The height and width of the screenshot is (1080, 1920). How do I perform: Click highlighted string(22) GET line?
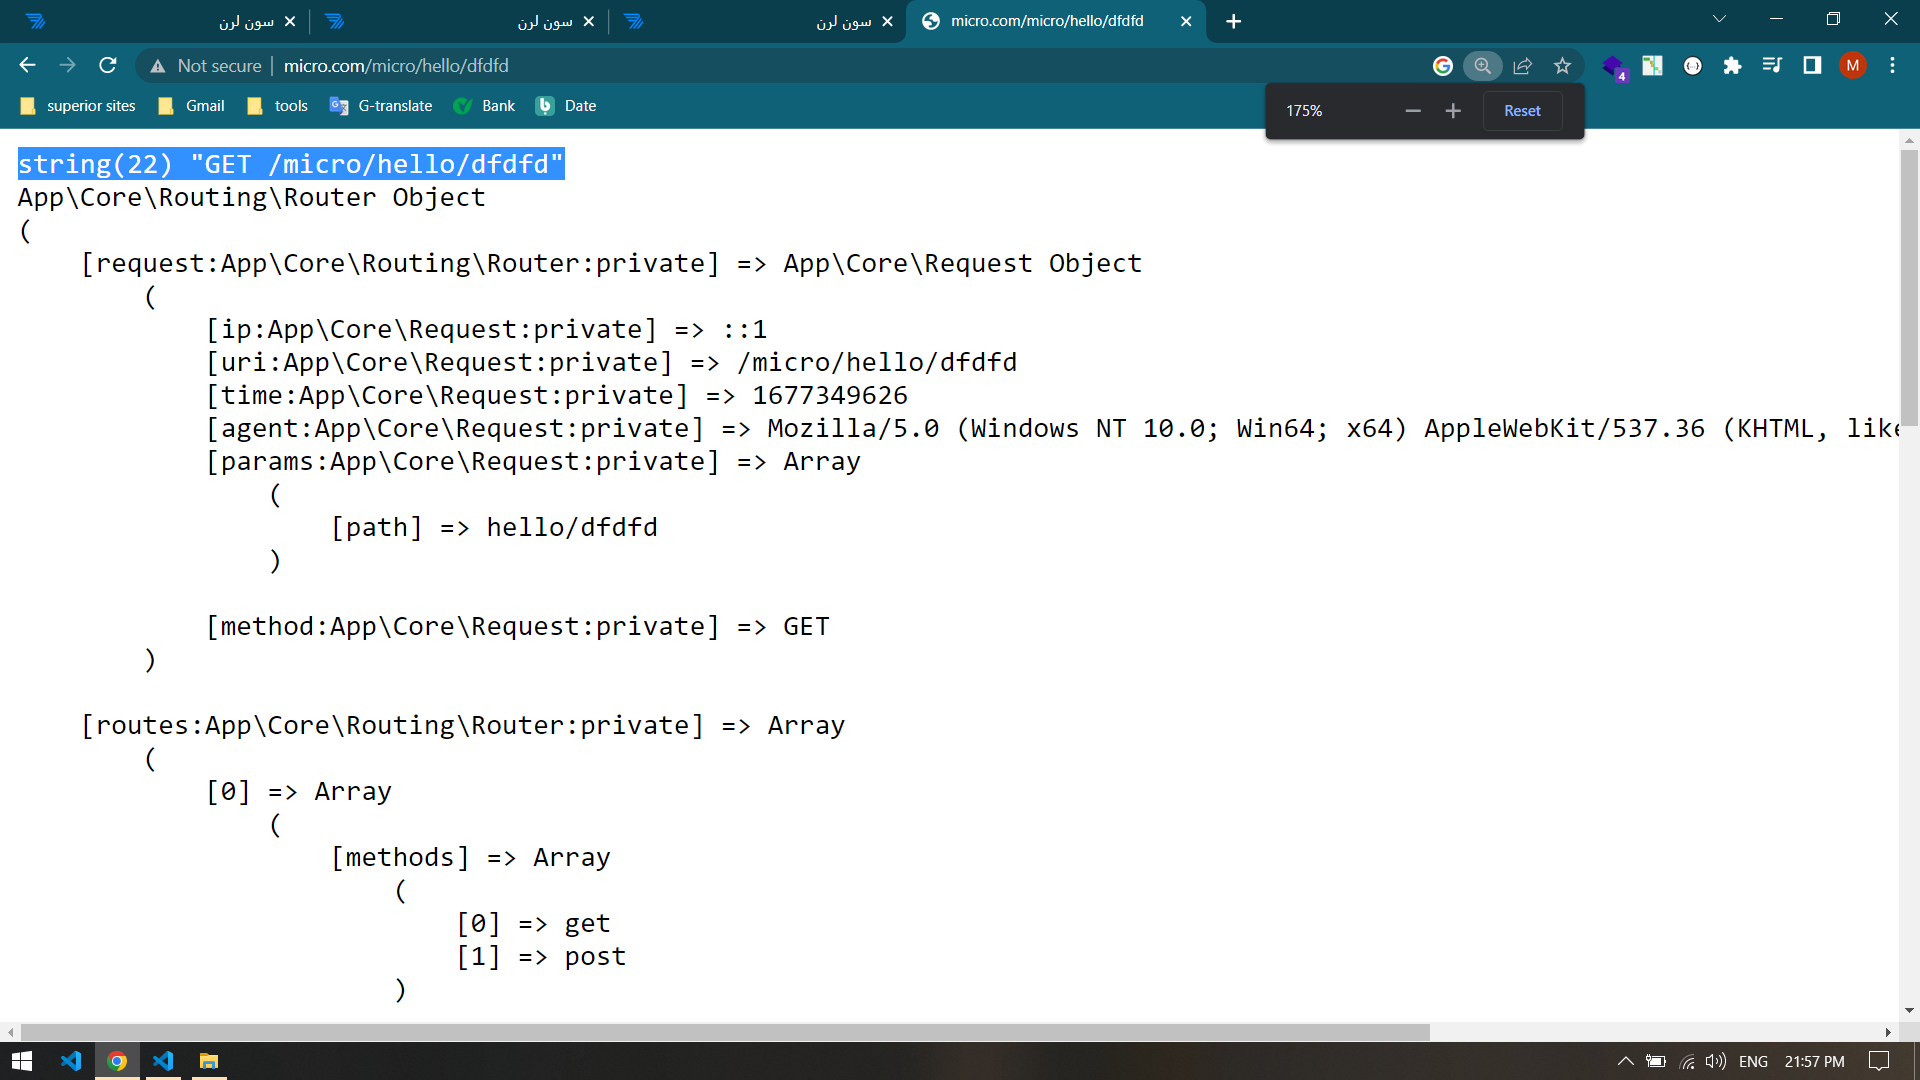tap(291, 164)
